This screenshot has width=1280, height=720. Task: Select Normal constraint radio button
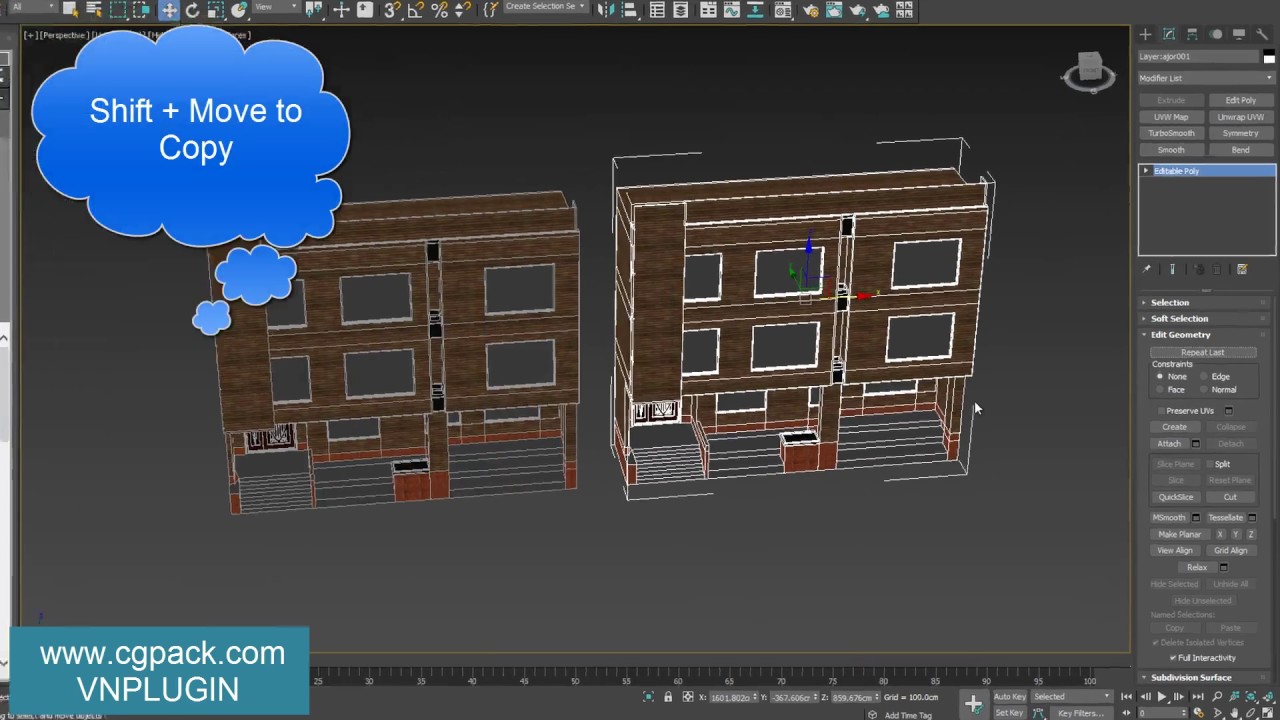pos(1204,389)
